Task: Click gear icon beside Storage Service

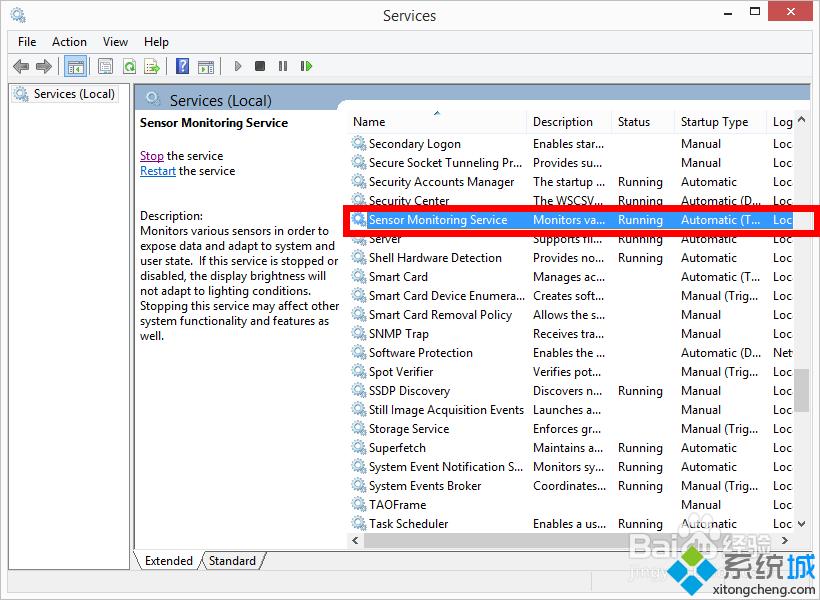Action: point(359,428)
